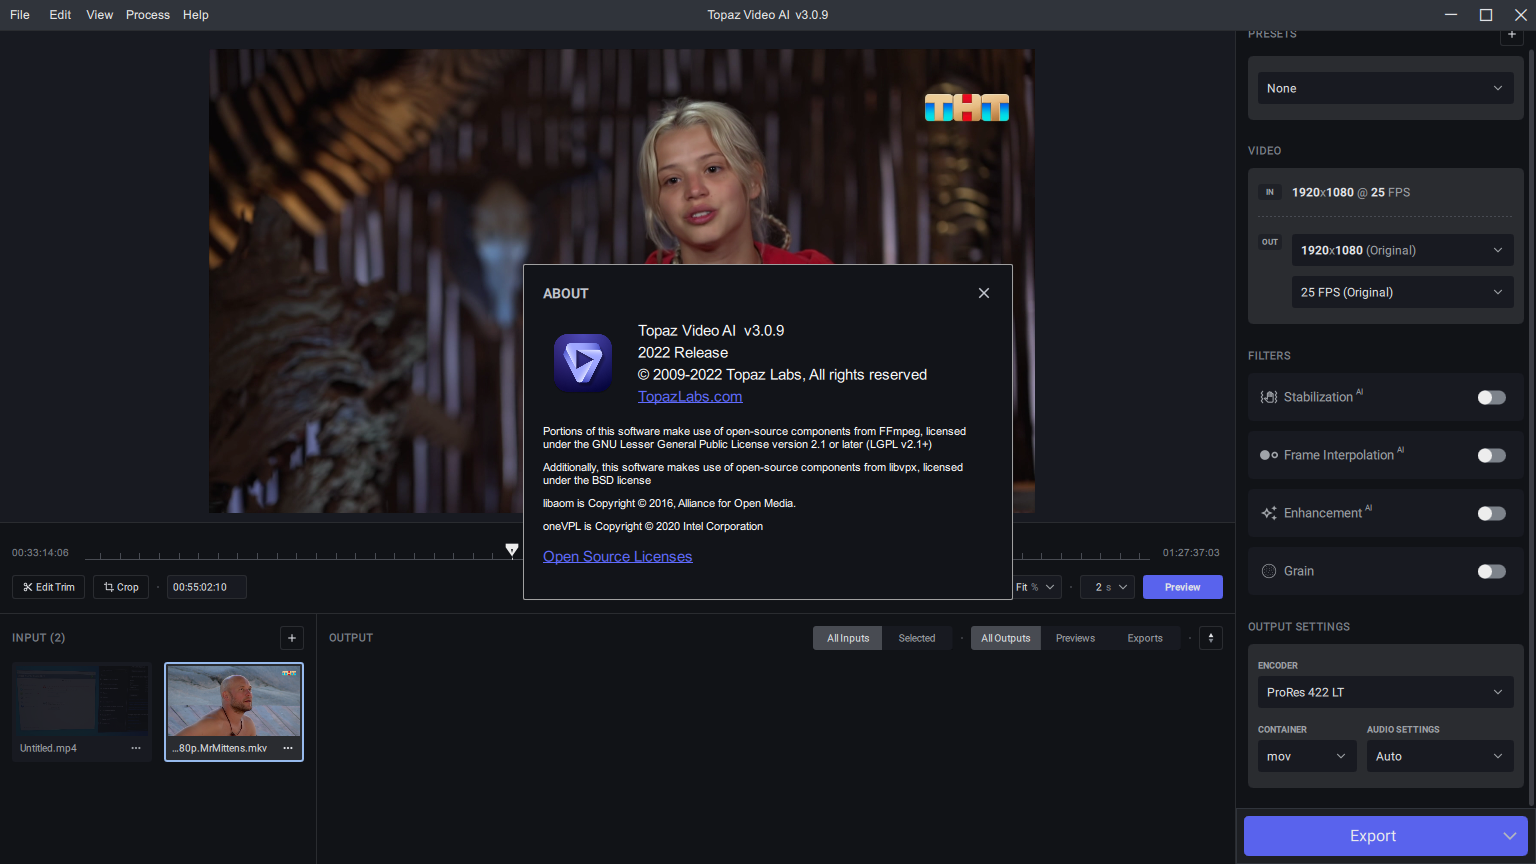Viewport: 1536px width, 864px height.
Task: Click the Stabilization filter icon
Action: click(1269, 397)
